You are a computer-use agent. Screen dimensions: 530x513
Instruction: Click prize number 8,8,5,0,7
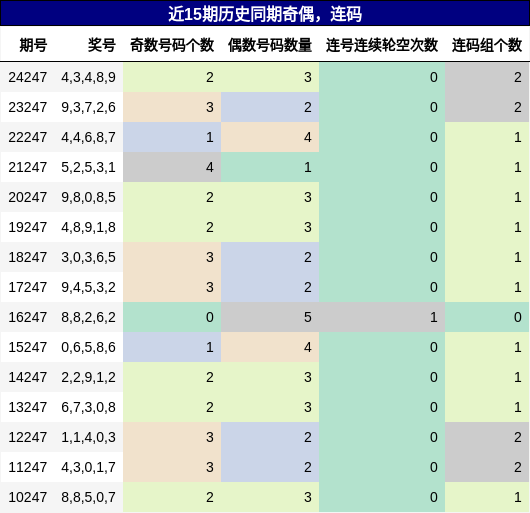(x=89, y=497)
